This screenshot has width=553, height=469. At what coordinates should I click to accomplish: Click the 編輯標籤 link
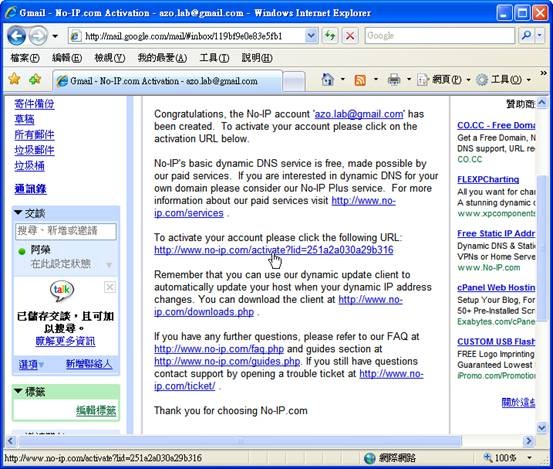(96, 410)
